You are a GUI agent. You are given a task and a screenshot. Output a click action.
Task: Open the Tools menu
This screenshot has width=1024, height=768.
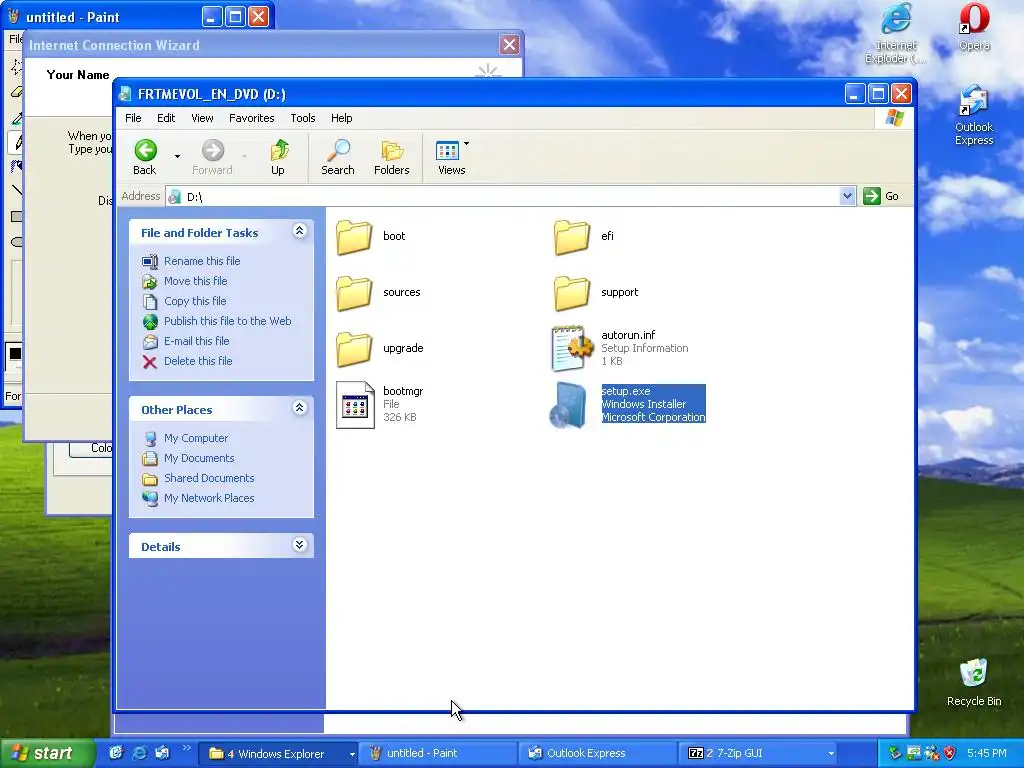(303, 118)
